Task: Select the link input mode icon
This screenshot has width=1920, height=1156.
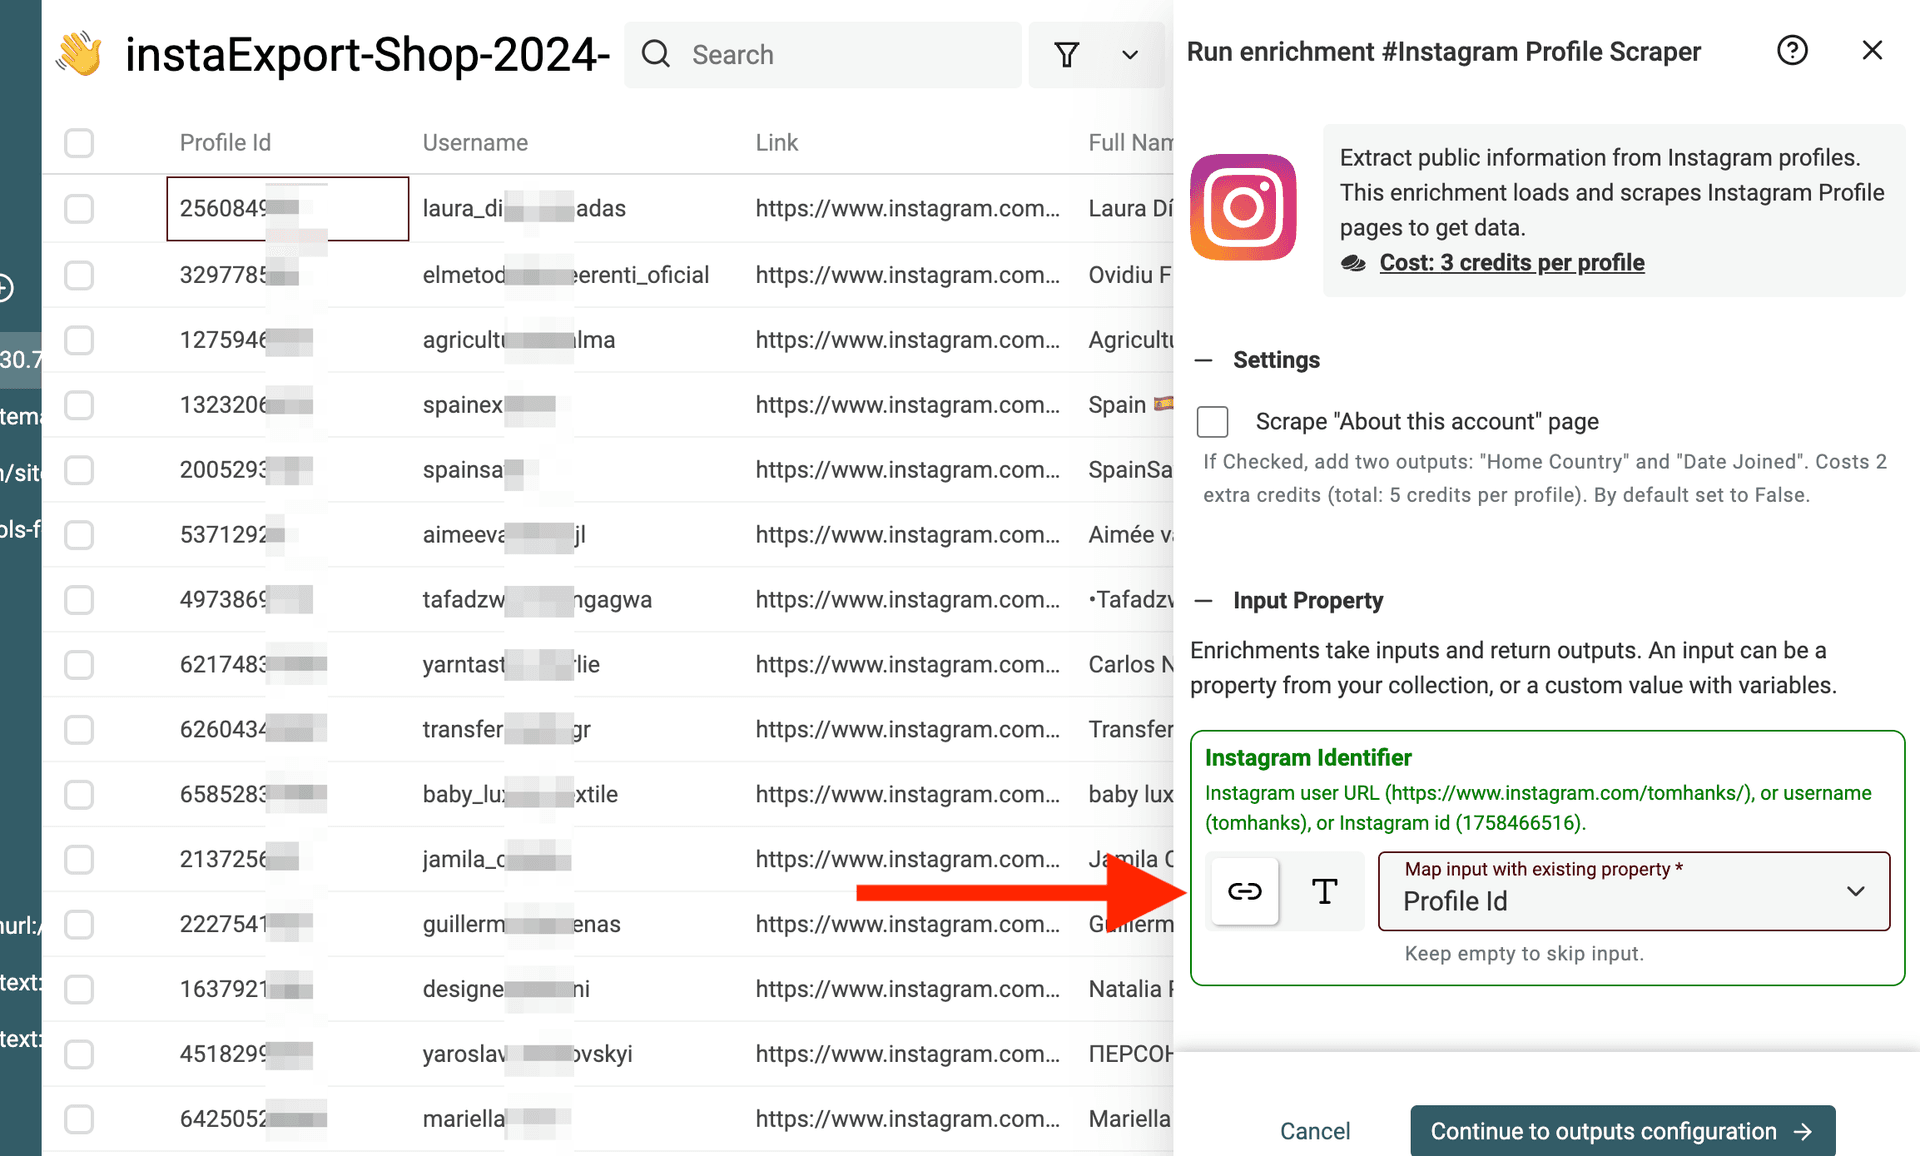Action: coord(1244,891)
